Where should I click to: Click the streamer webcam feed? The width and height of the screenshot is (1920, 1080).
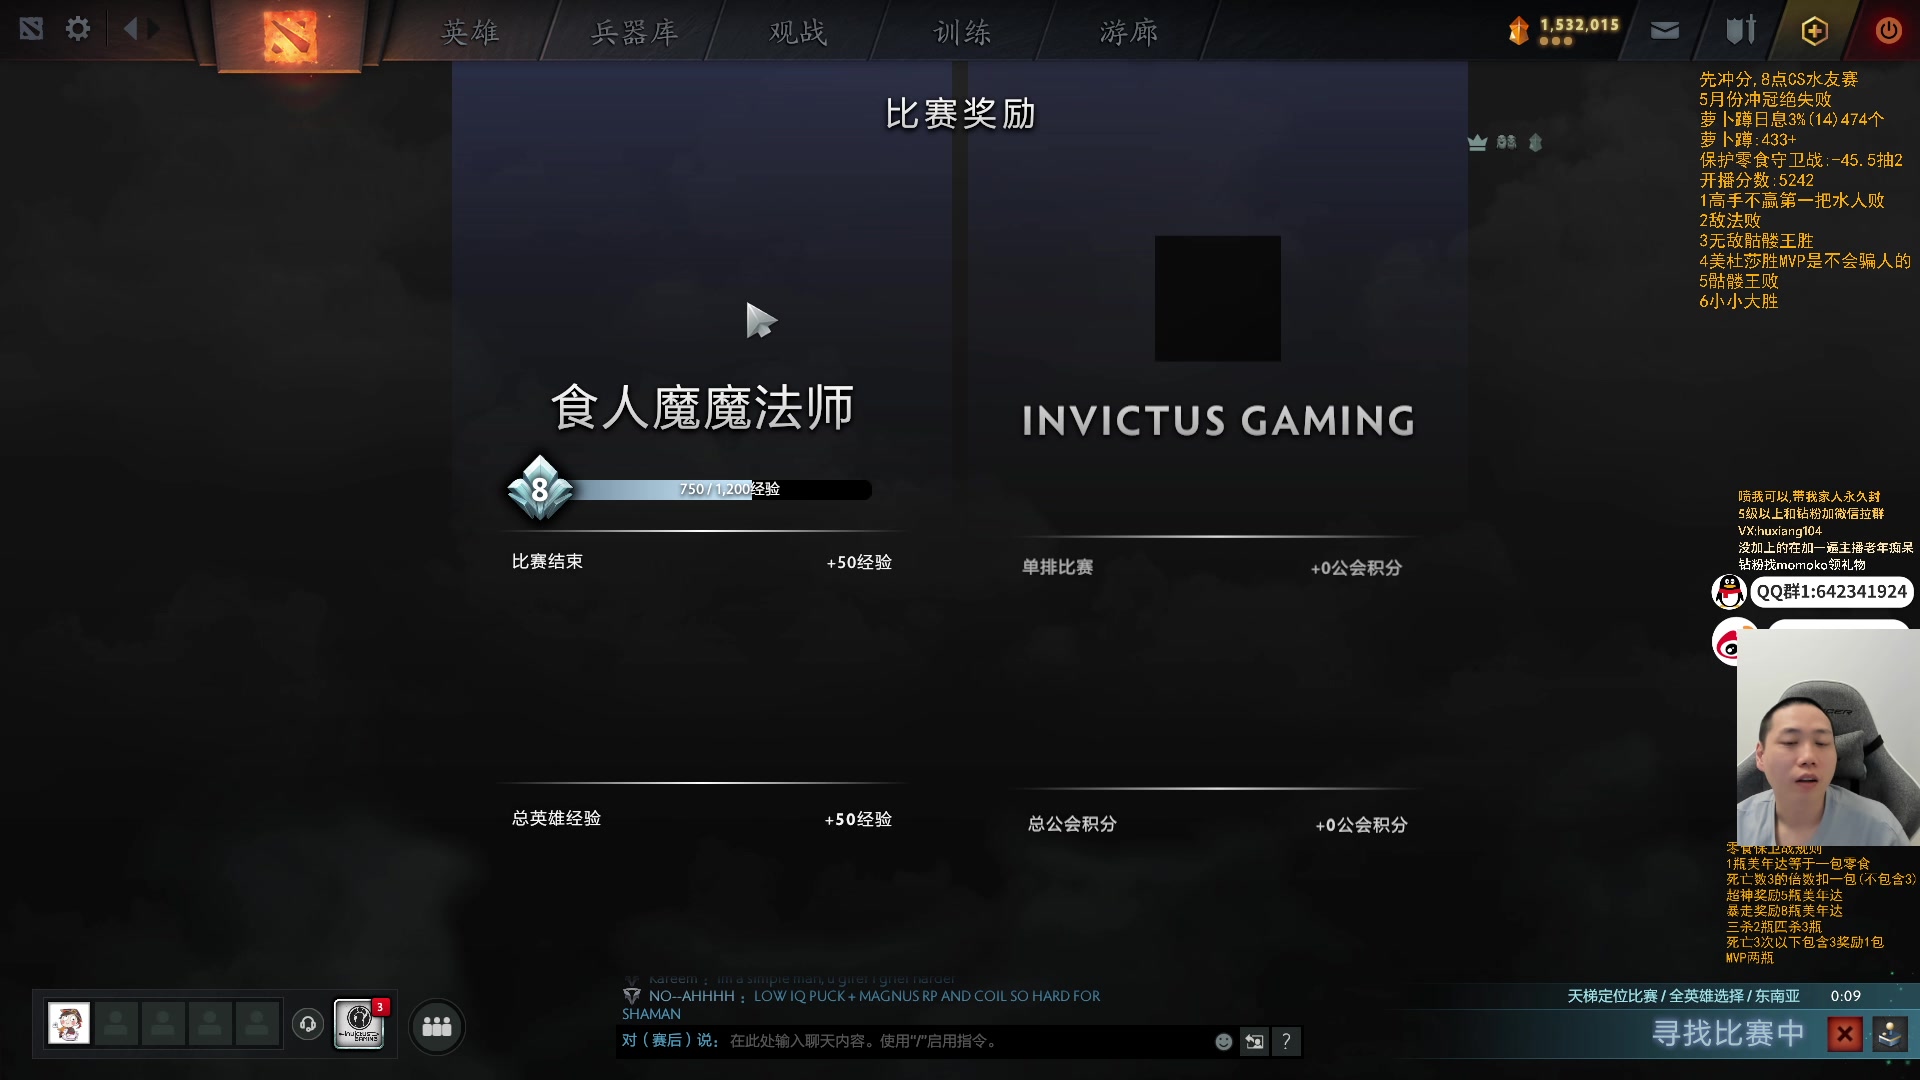click(1828, 738)
